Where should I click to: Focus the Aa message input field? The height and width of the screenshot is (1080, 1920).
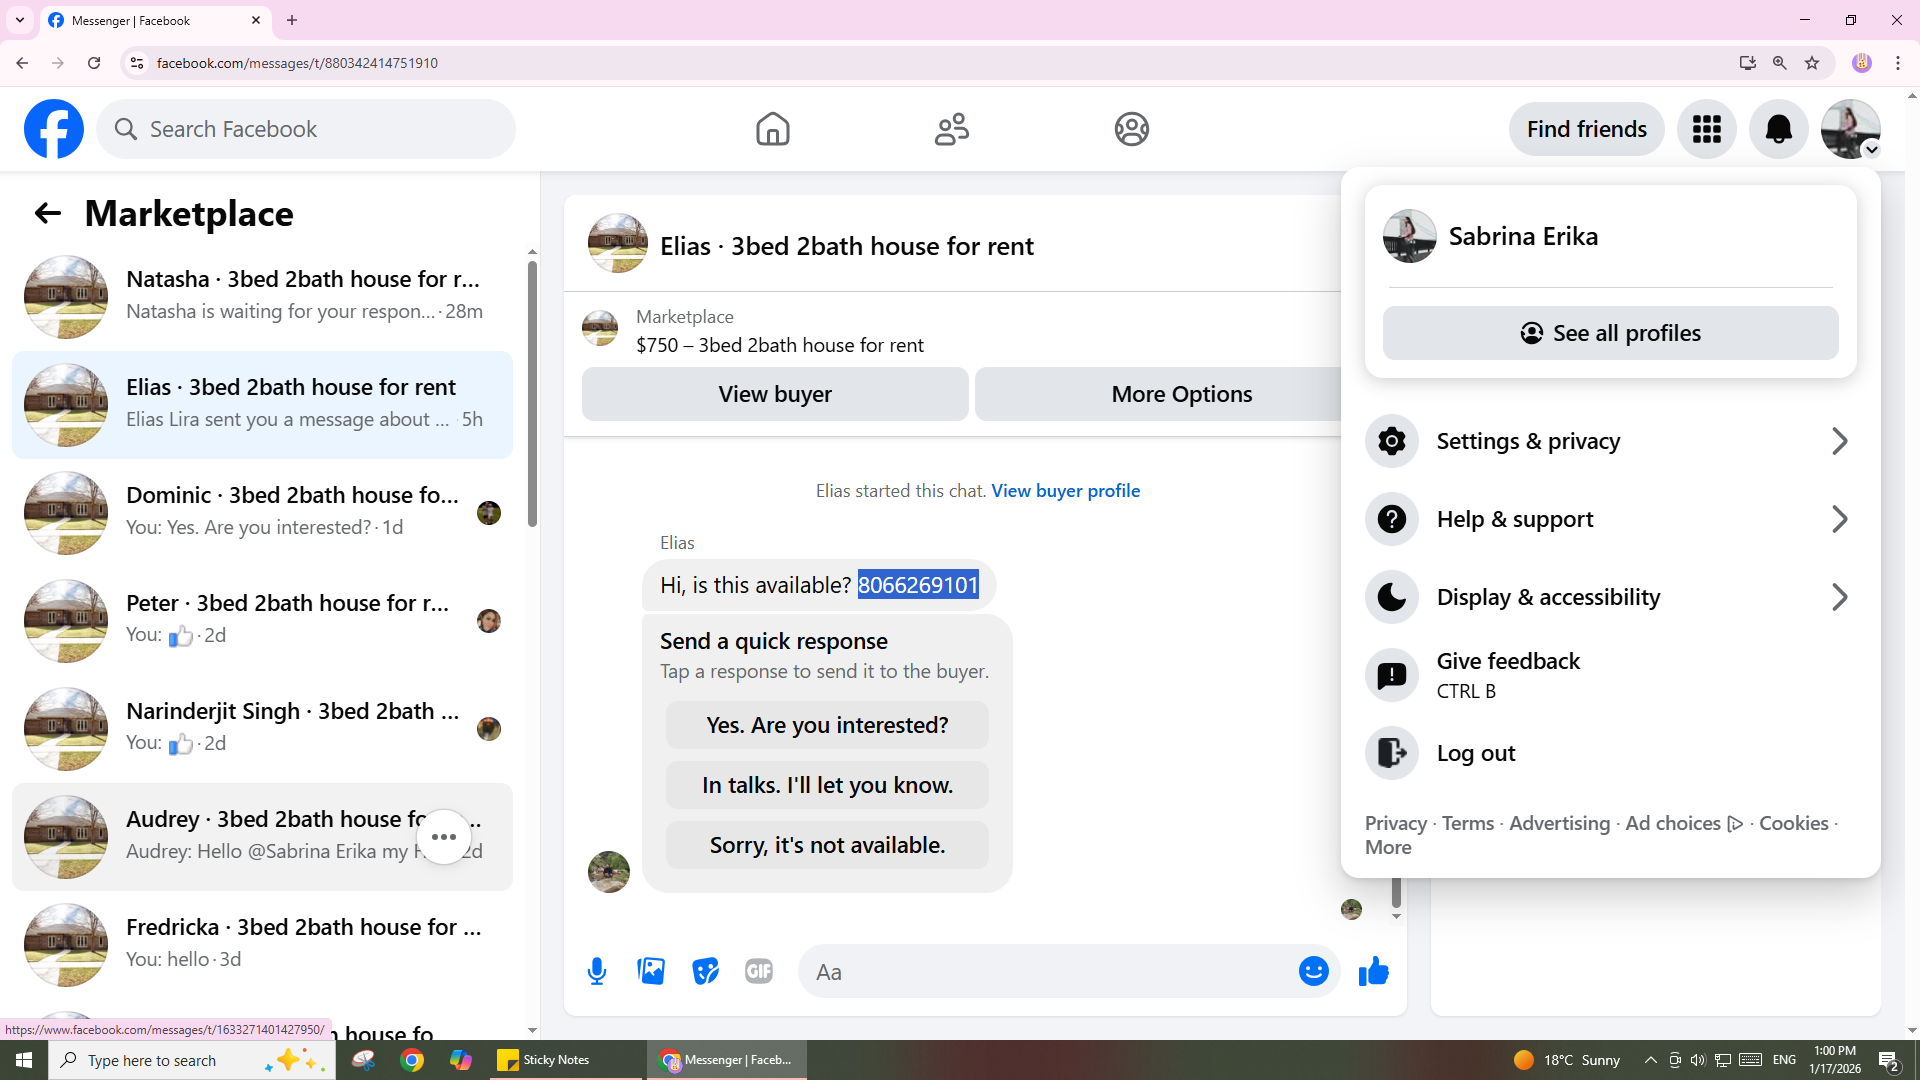click(1050, 972)
